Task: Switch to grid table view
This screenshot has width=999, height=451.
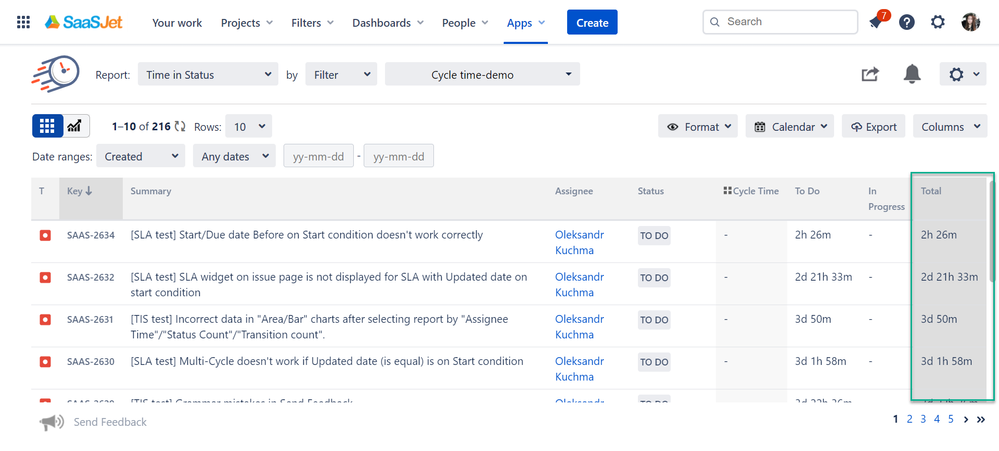Action: tap(48, 126)
